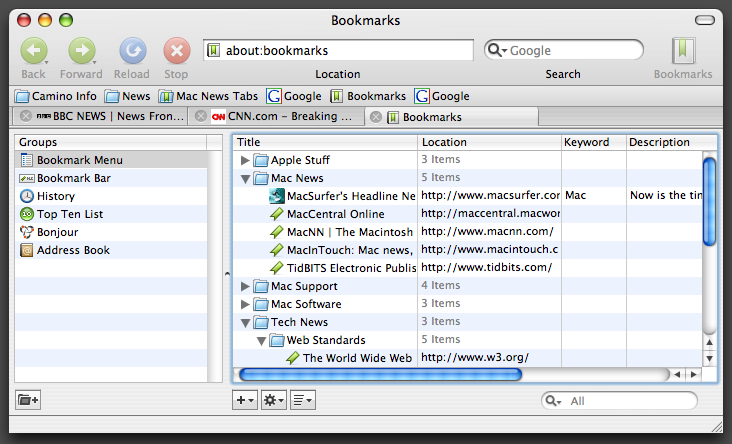
Task: Open Bookmarks item in bookmark bar
Action: (x=368, y=96)
